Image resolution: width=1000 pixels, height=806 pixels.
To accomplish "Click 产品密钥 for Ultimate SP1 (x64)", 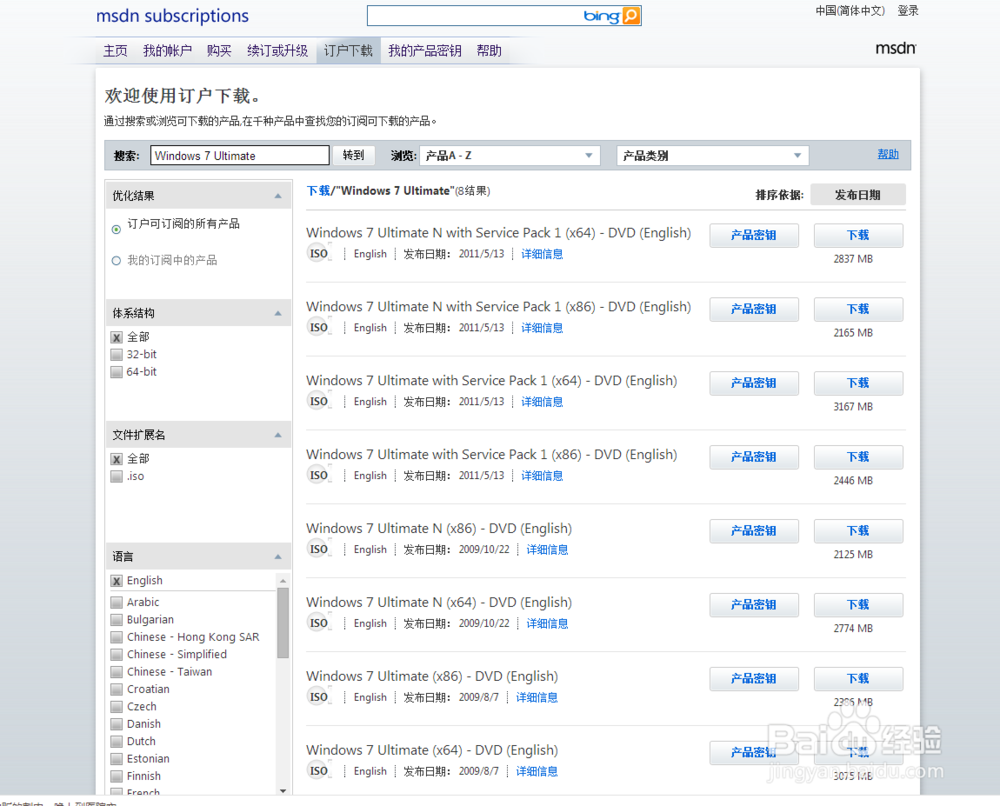I will coord(754,383).
